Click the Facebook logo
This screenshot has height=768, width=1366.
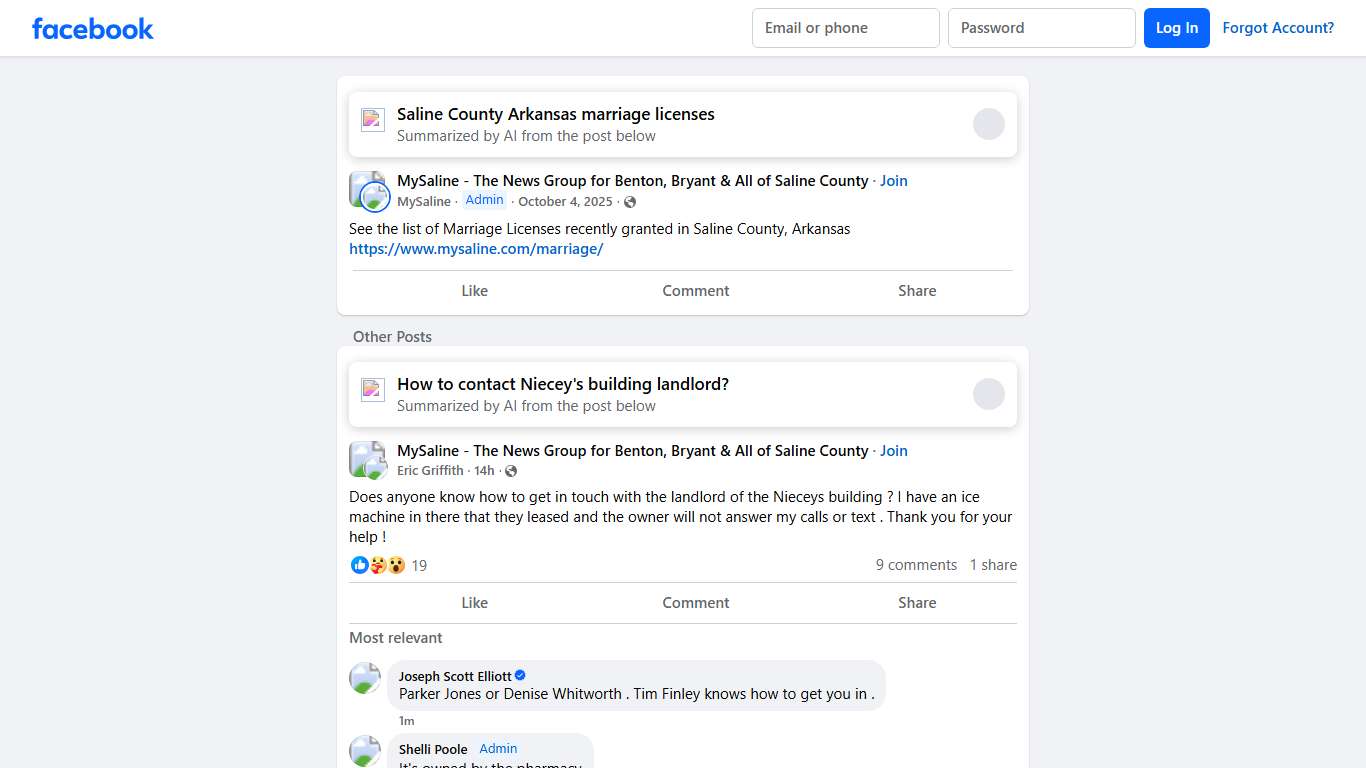tap(92, 28)
